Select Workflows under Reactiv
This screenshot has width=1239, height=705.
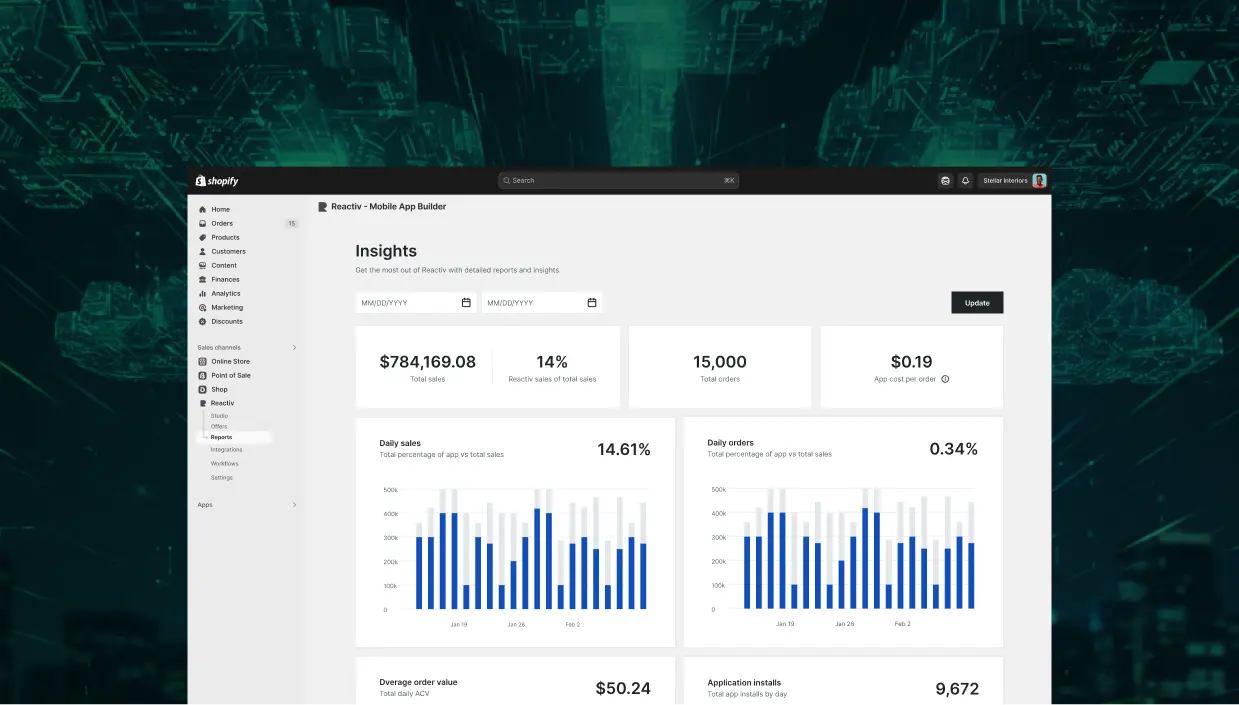[x=224, y=464]
